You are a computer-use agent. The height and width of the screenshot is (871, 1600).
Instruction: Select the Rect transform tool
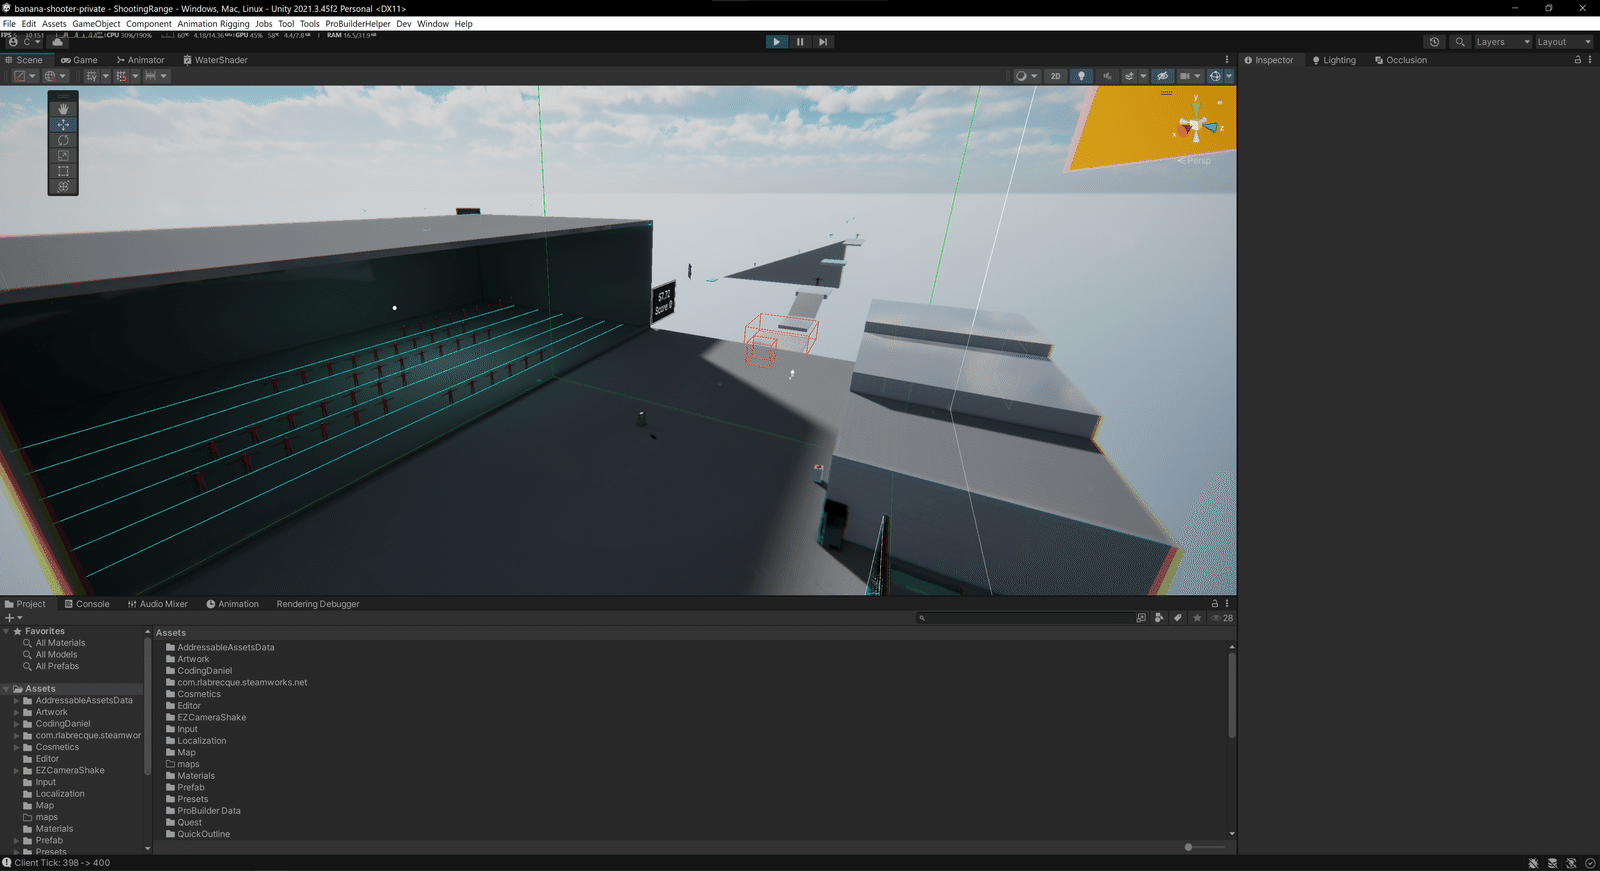[x=63, y=171]
